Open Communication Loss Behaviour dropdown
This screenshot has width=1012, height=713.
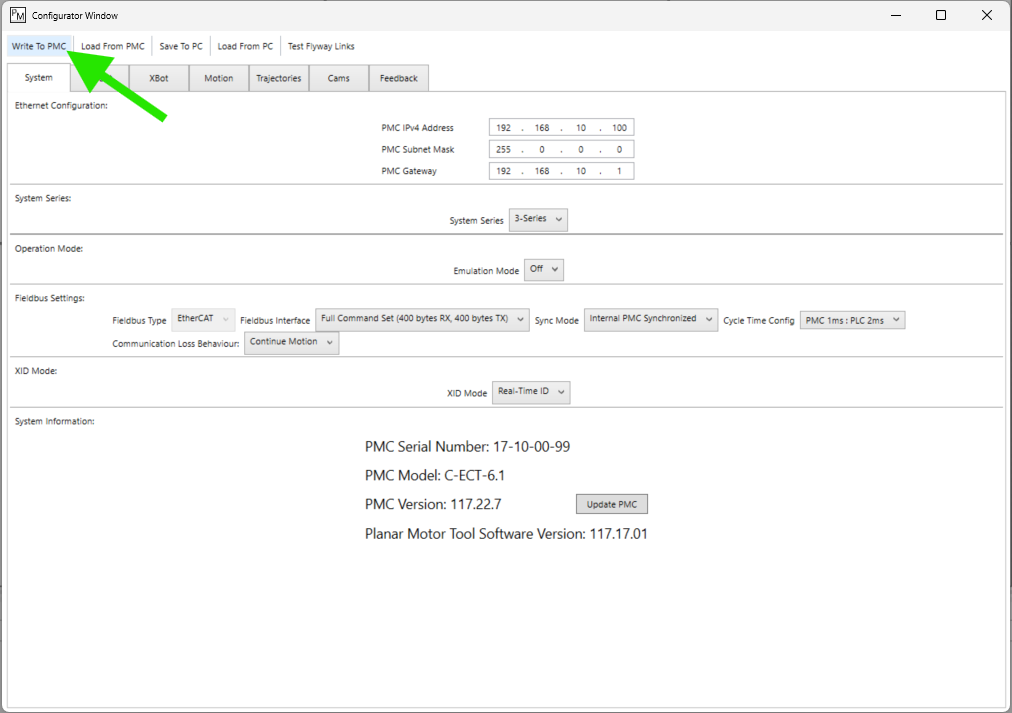click(x=291, y=342)
